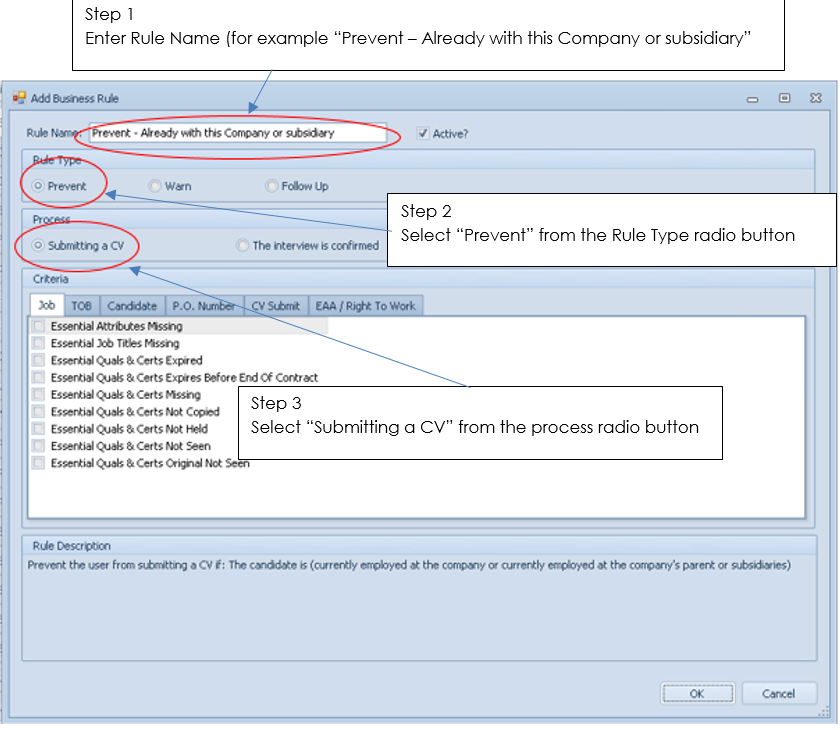This screenshot has height=730, width=840.
Task: Select the Prevent rule type radio button
Action: point(39,186)
